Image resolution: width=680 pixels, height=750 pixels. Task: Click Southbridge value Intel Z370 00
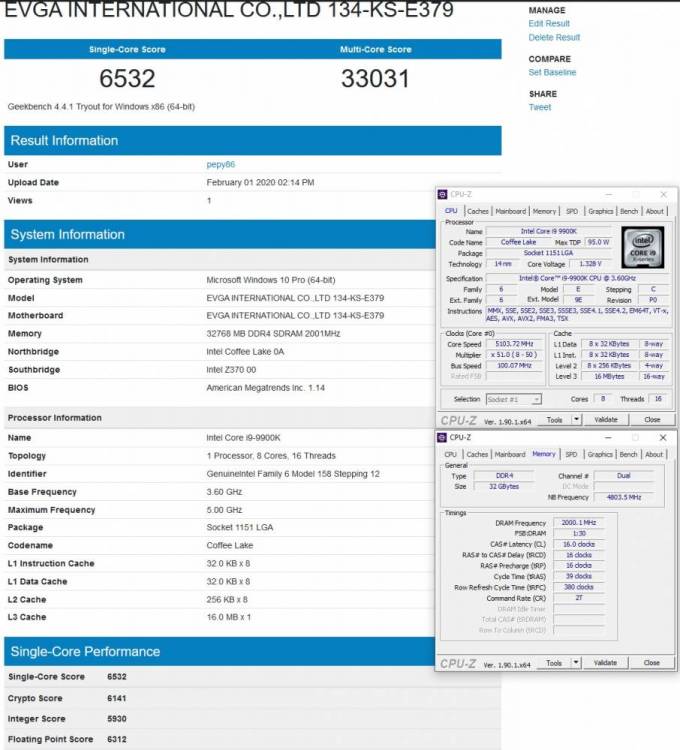[231, 370]
